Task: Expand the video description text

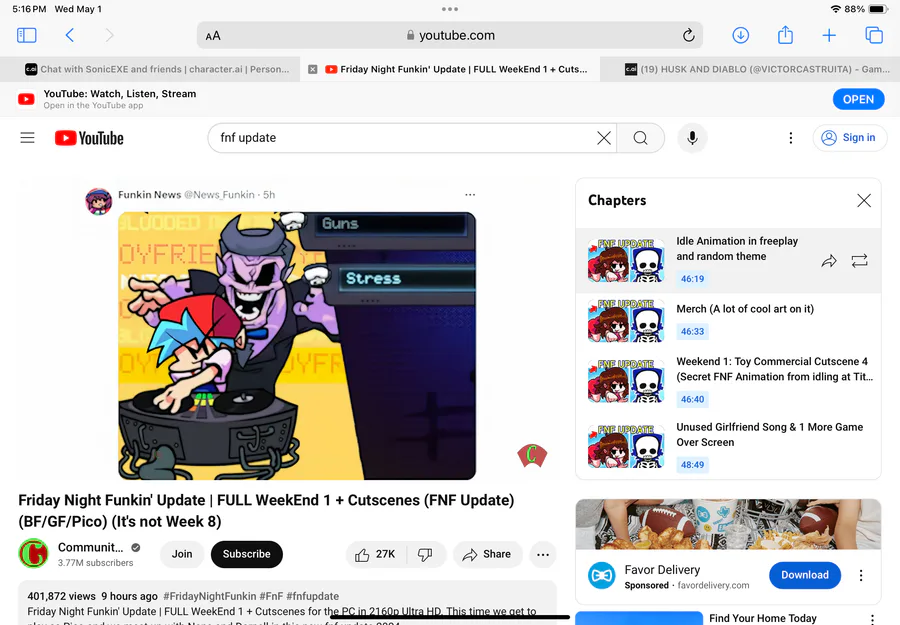Action: tap(287, 604)
